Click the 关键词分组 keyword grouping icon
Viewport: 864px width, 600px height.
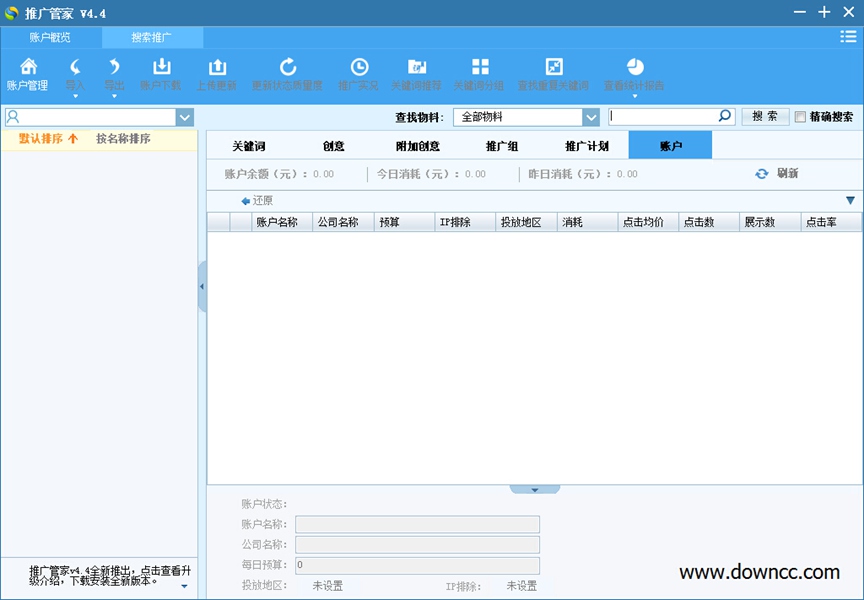(x=480, y=72)
